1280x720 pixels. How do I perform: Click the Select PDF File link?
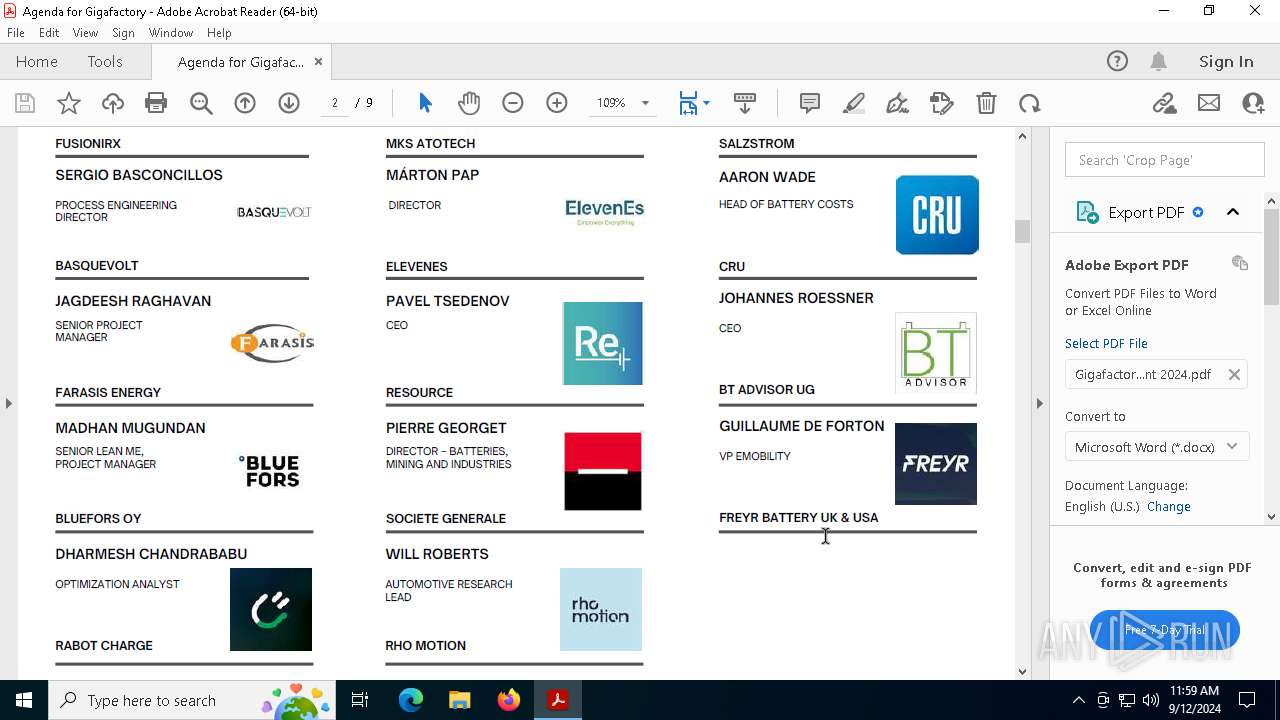click(x=1106, y=343)
